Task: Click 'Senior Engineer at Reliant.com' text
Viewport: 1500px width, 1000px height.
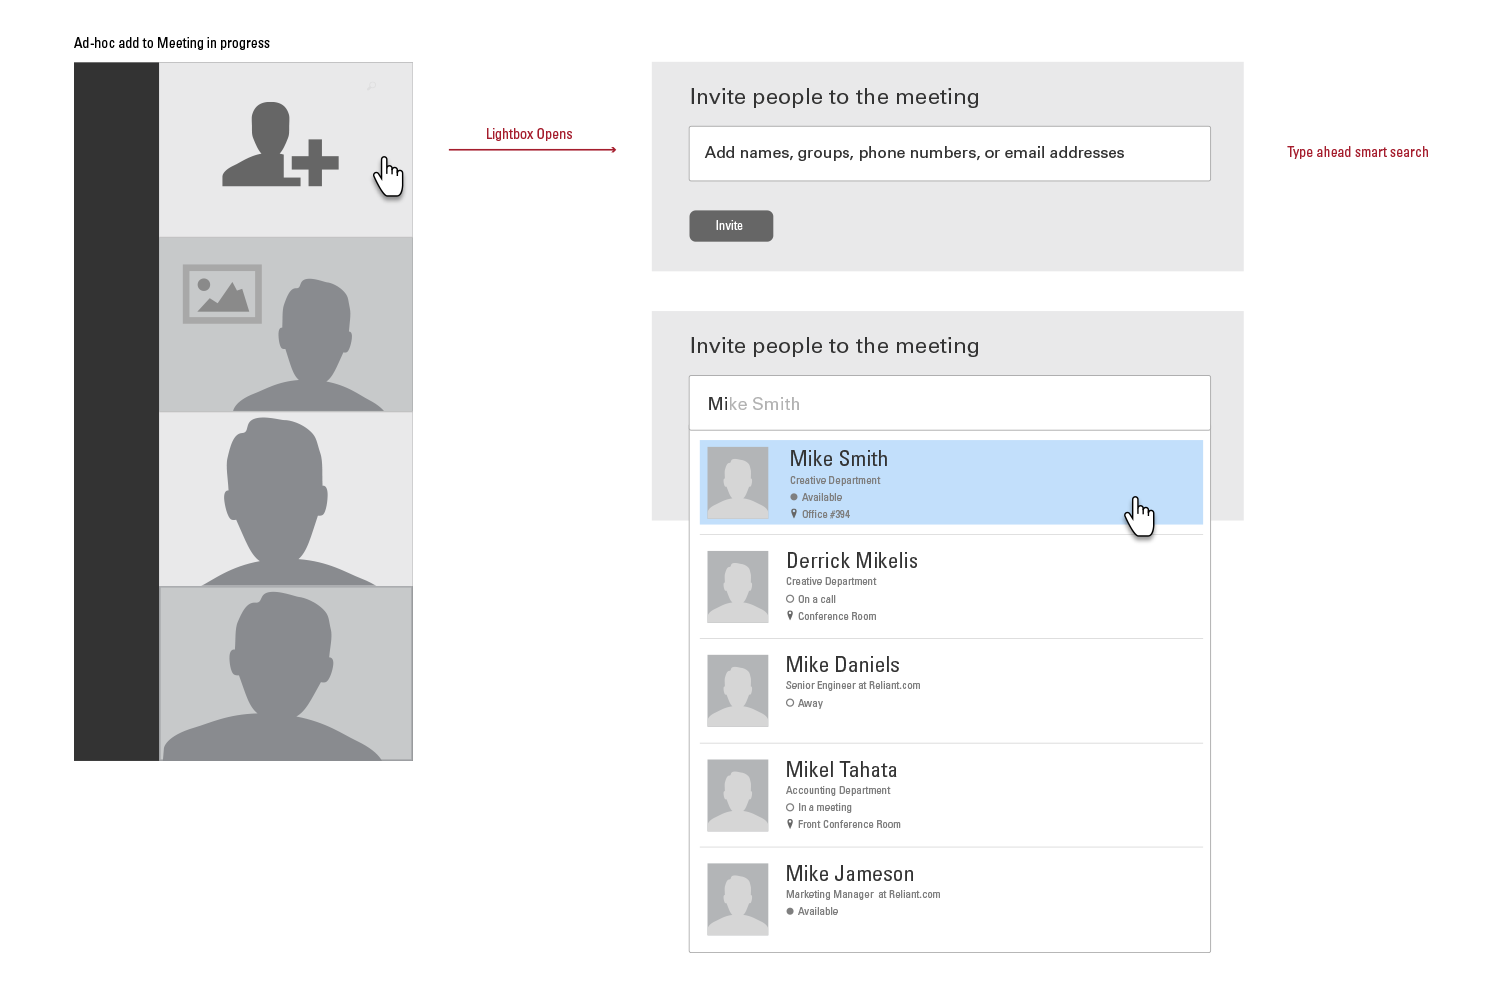Action: click(853, 686)
